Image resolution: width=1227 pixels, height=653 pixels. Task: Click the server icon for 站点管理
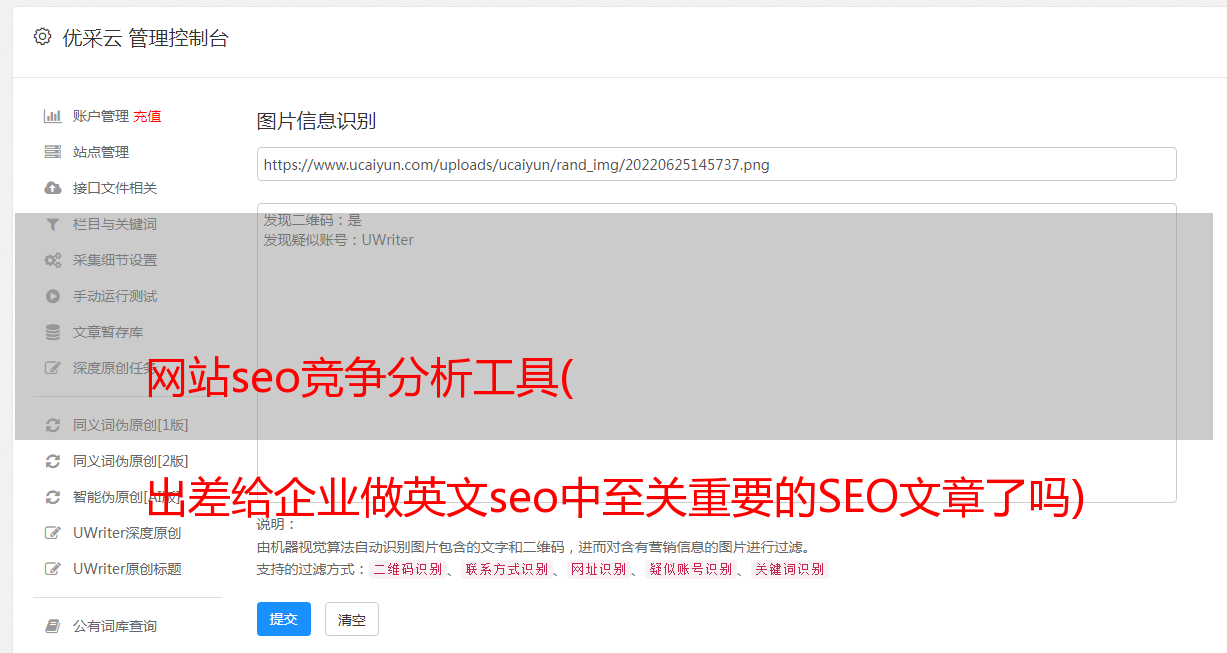[x=53, y=152]
